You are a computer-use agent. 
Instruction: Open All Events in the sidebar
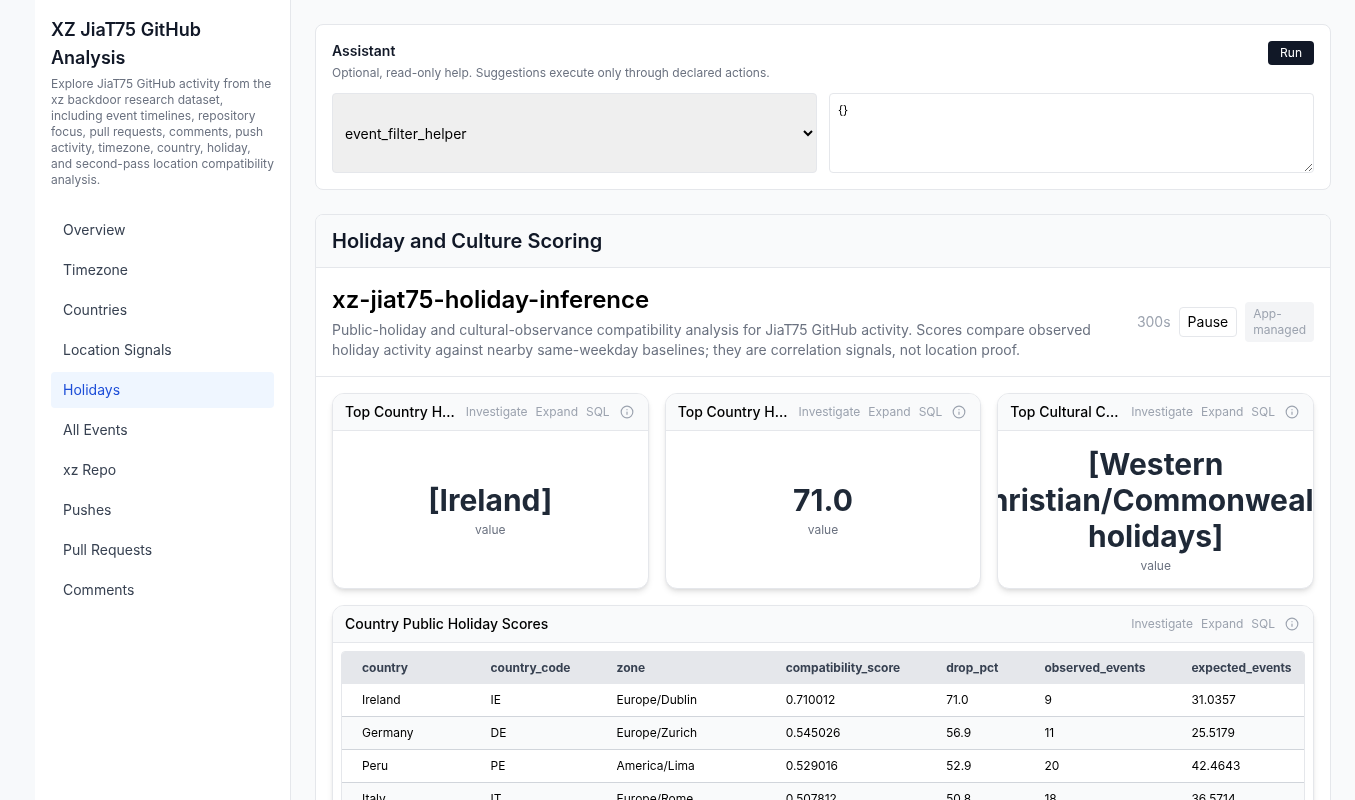[x=162, y=430]
